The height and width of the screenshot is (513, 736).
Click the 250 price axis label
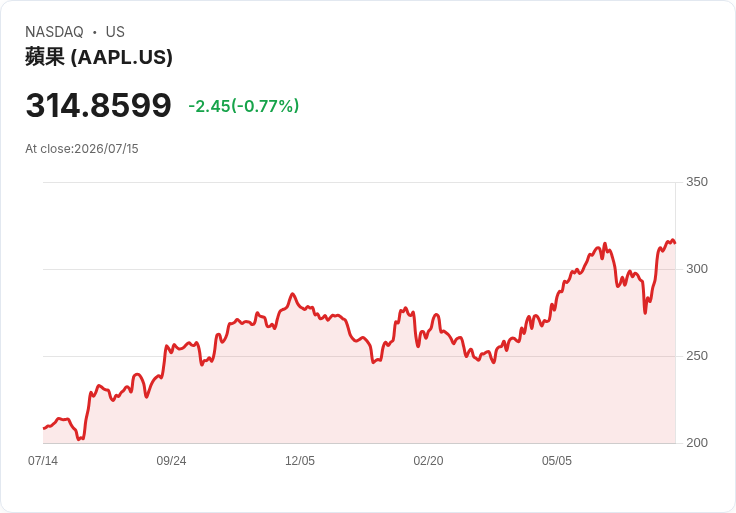click(x=697, y=356)
